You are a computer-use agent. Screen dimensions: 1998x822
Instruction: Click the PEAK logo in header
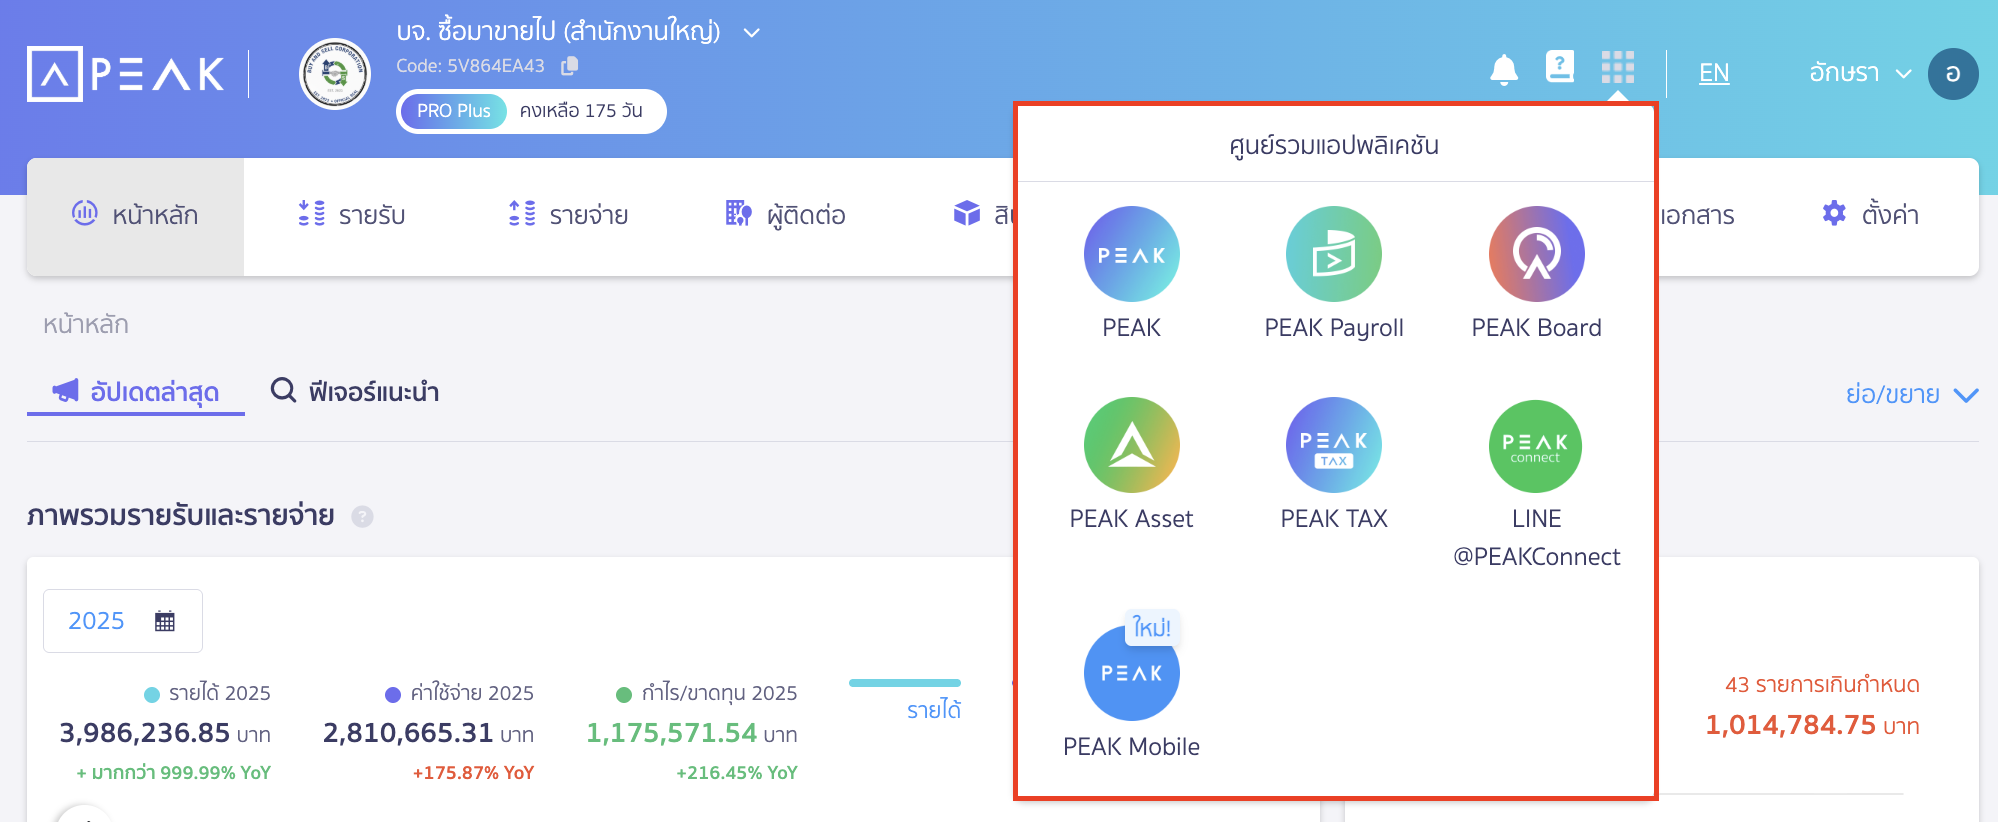126,74
